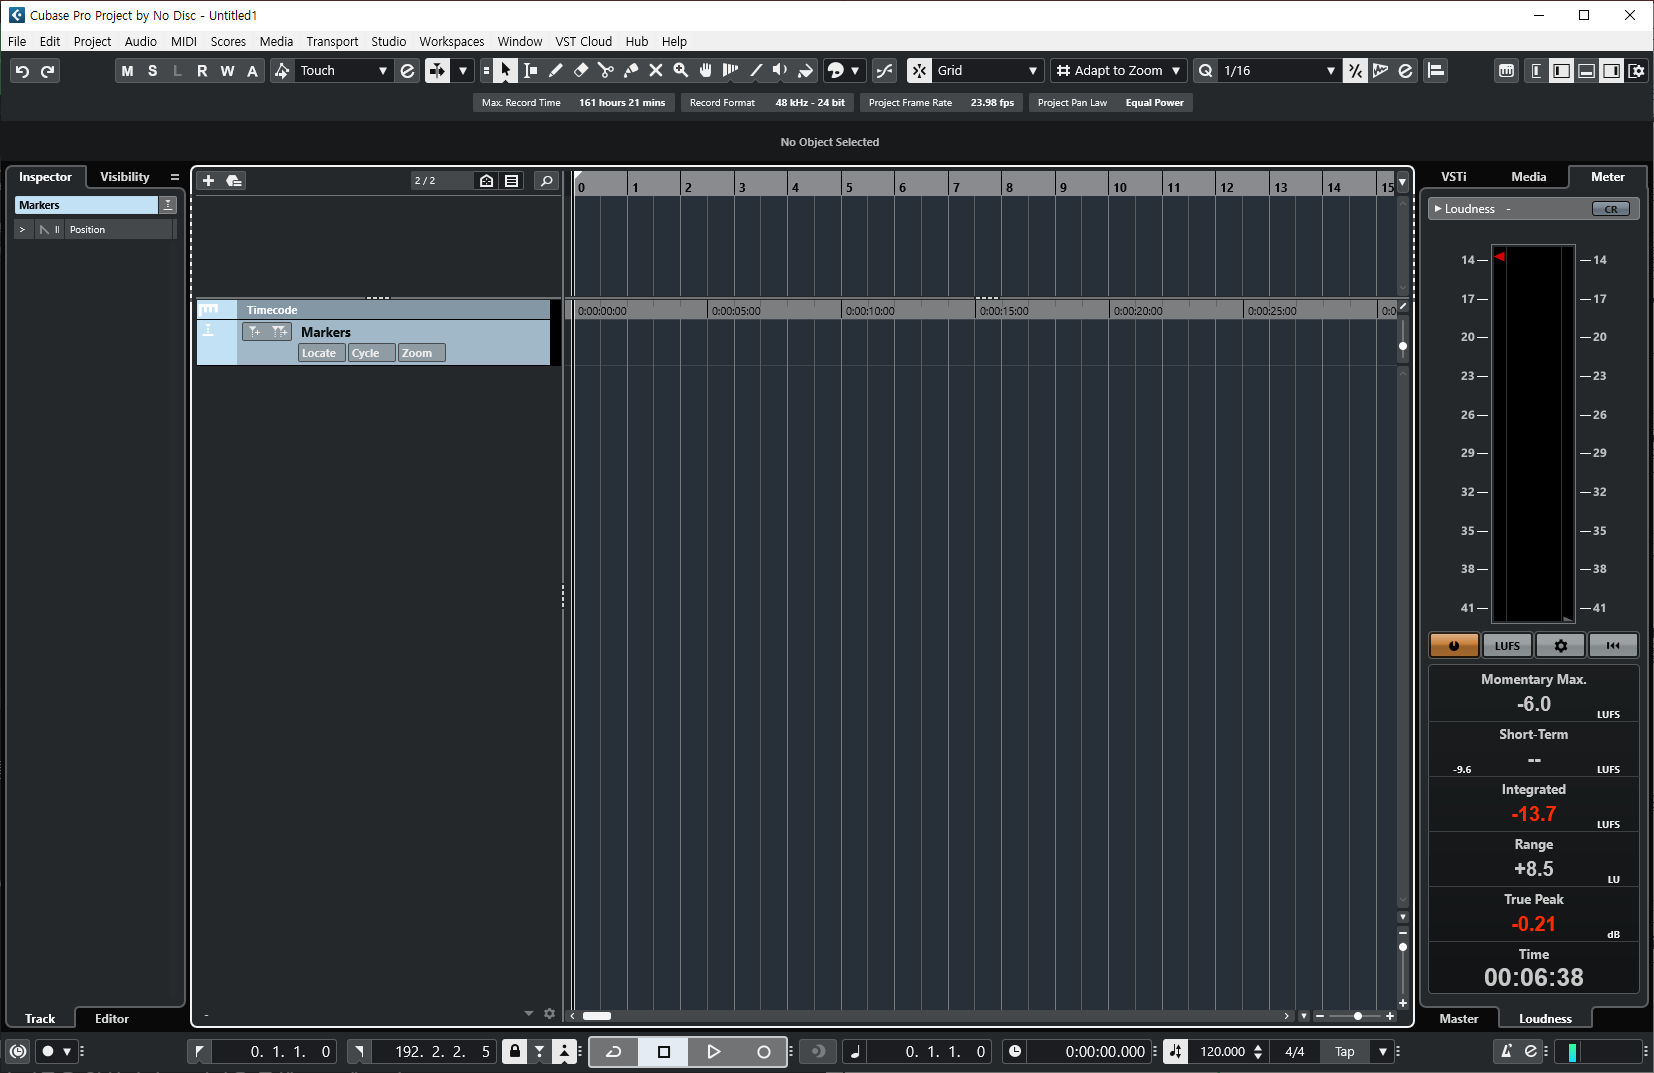
Task: Open the Adapt to Zoom dropdown
Action: click(x=1118, y=71)
